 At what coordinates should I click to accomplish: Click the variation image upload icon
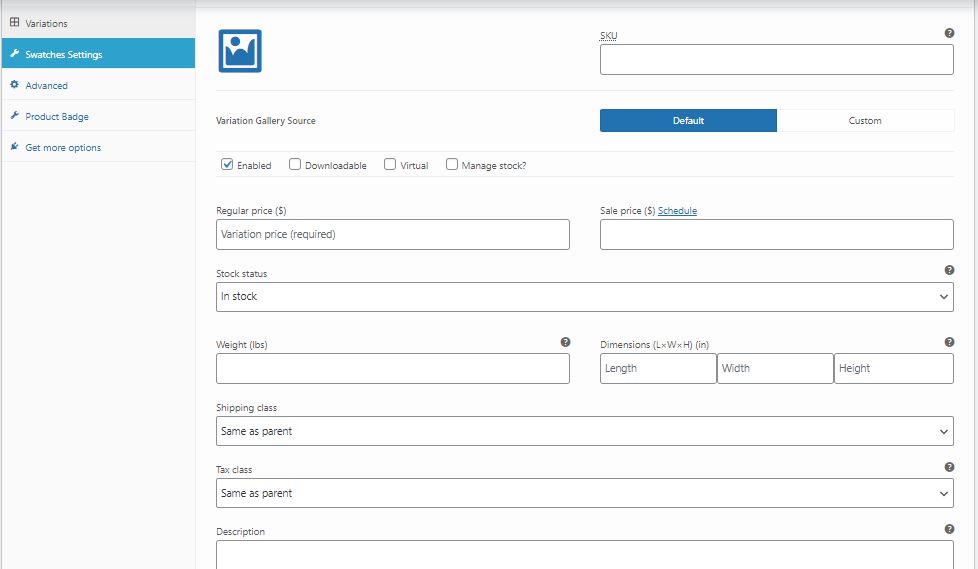[x=240, y=51]
